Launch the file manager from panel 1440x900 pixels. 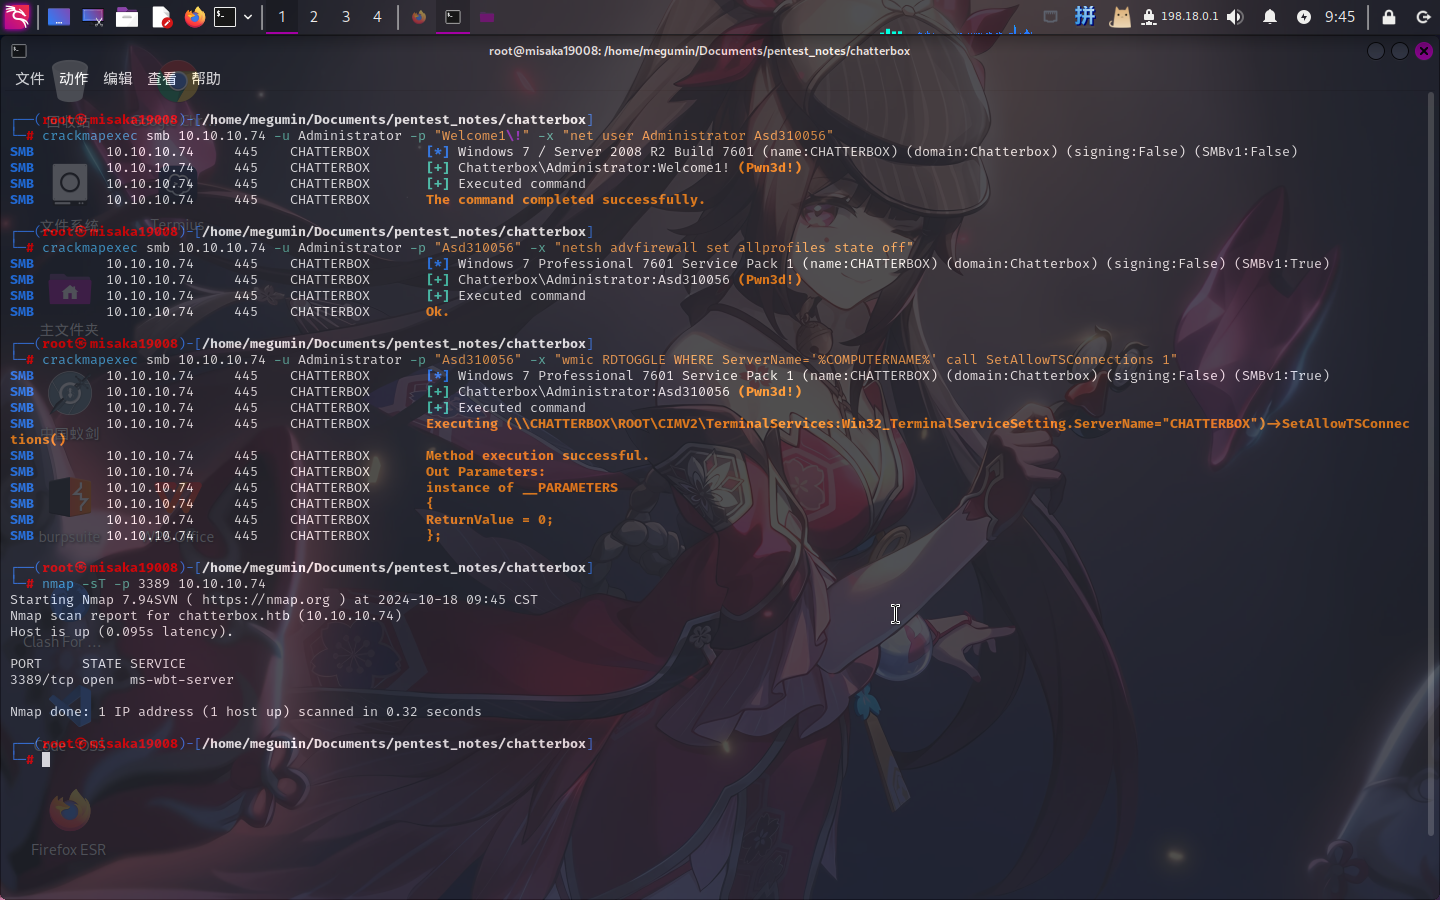127,17
